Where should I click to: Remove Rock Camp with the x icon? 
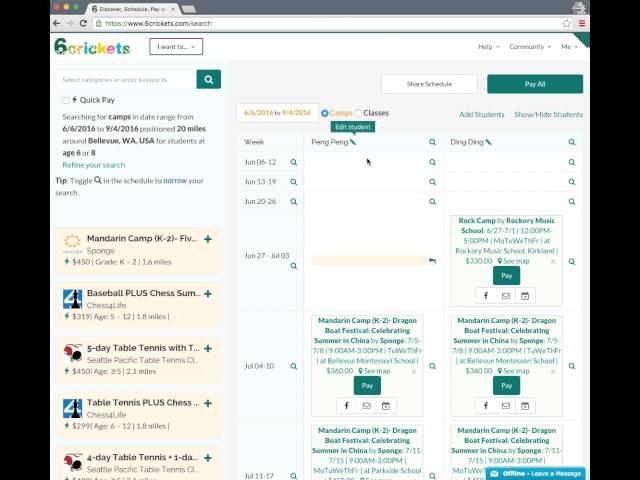click(x=553, y=262)
